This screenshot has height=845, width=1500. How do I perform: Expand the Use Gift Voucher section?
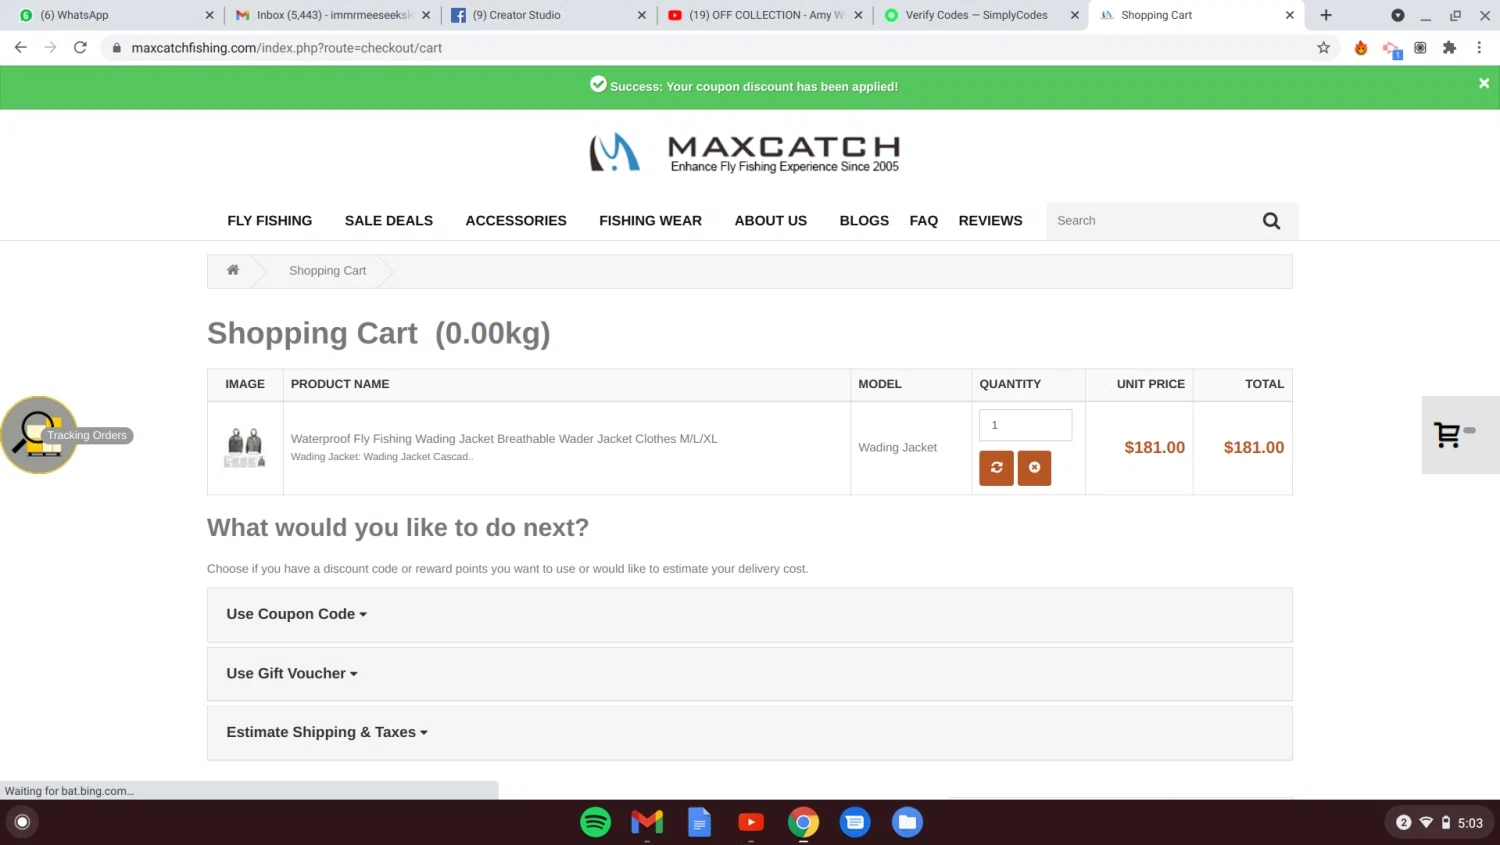click(749, 674)
